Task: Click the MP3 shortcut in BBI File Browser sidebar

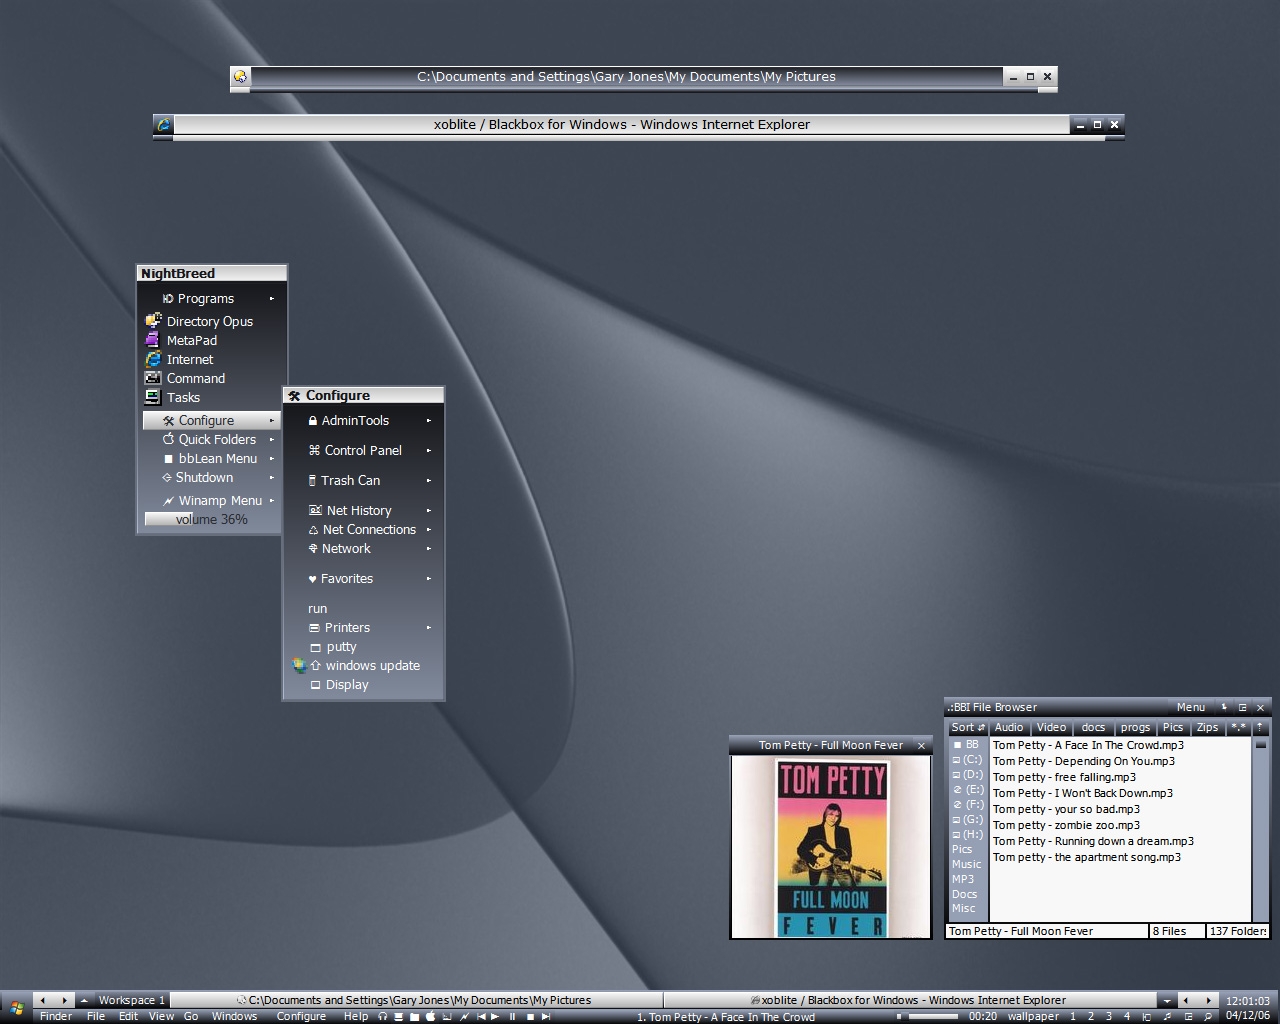Action: pyautogui.click(x=963, y=879)
